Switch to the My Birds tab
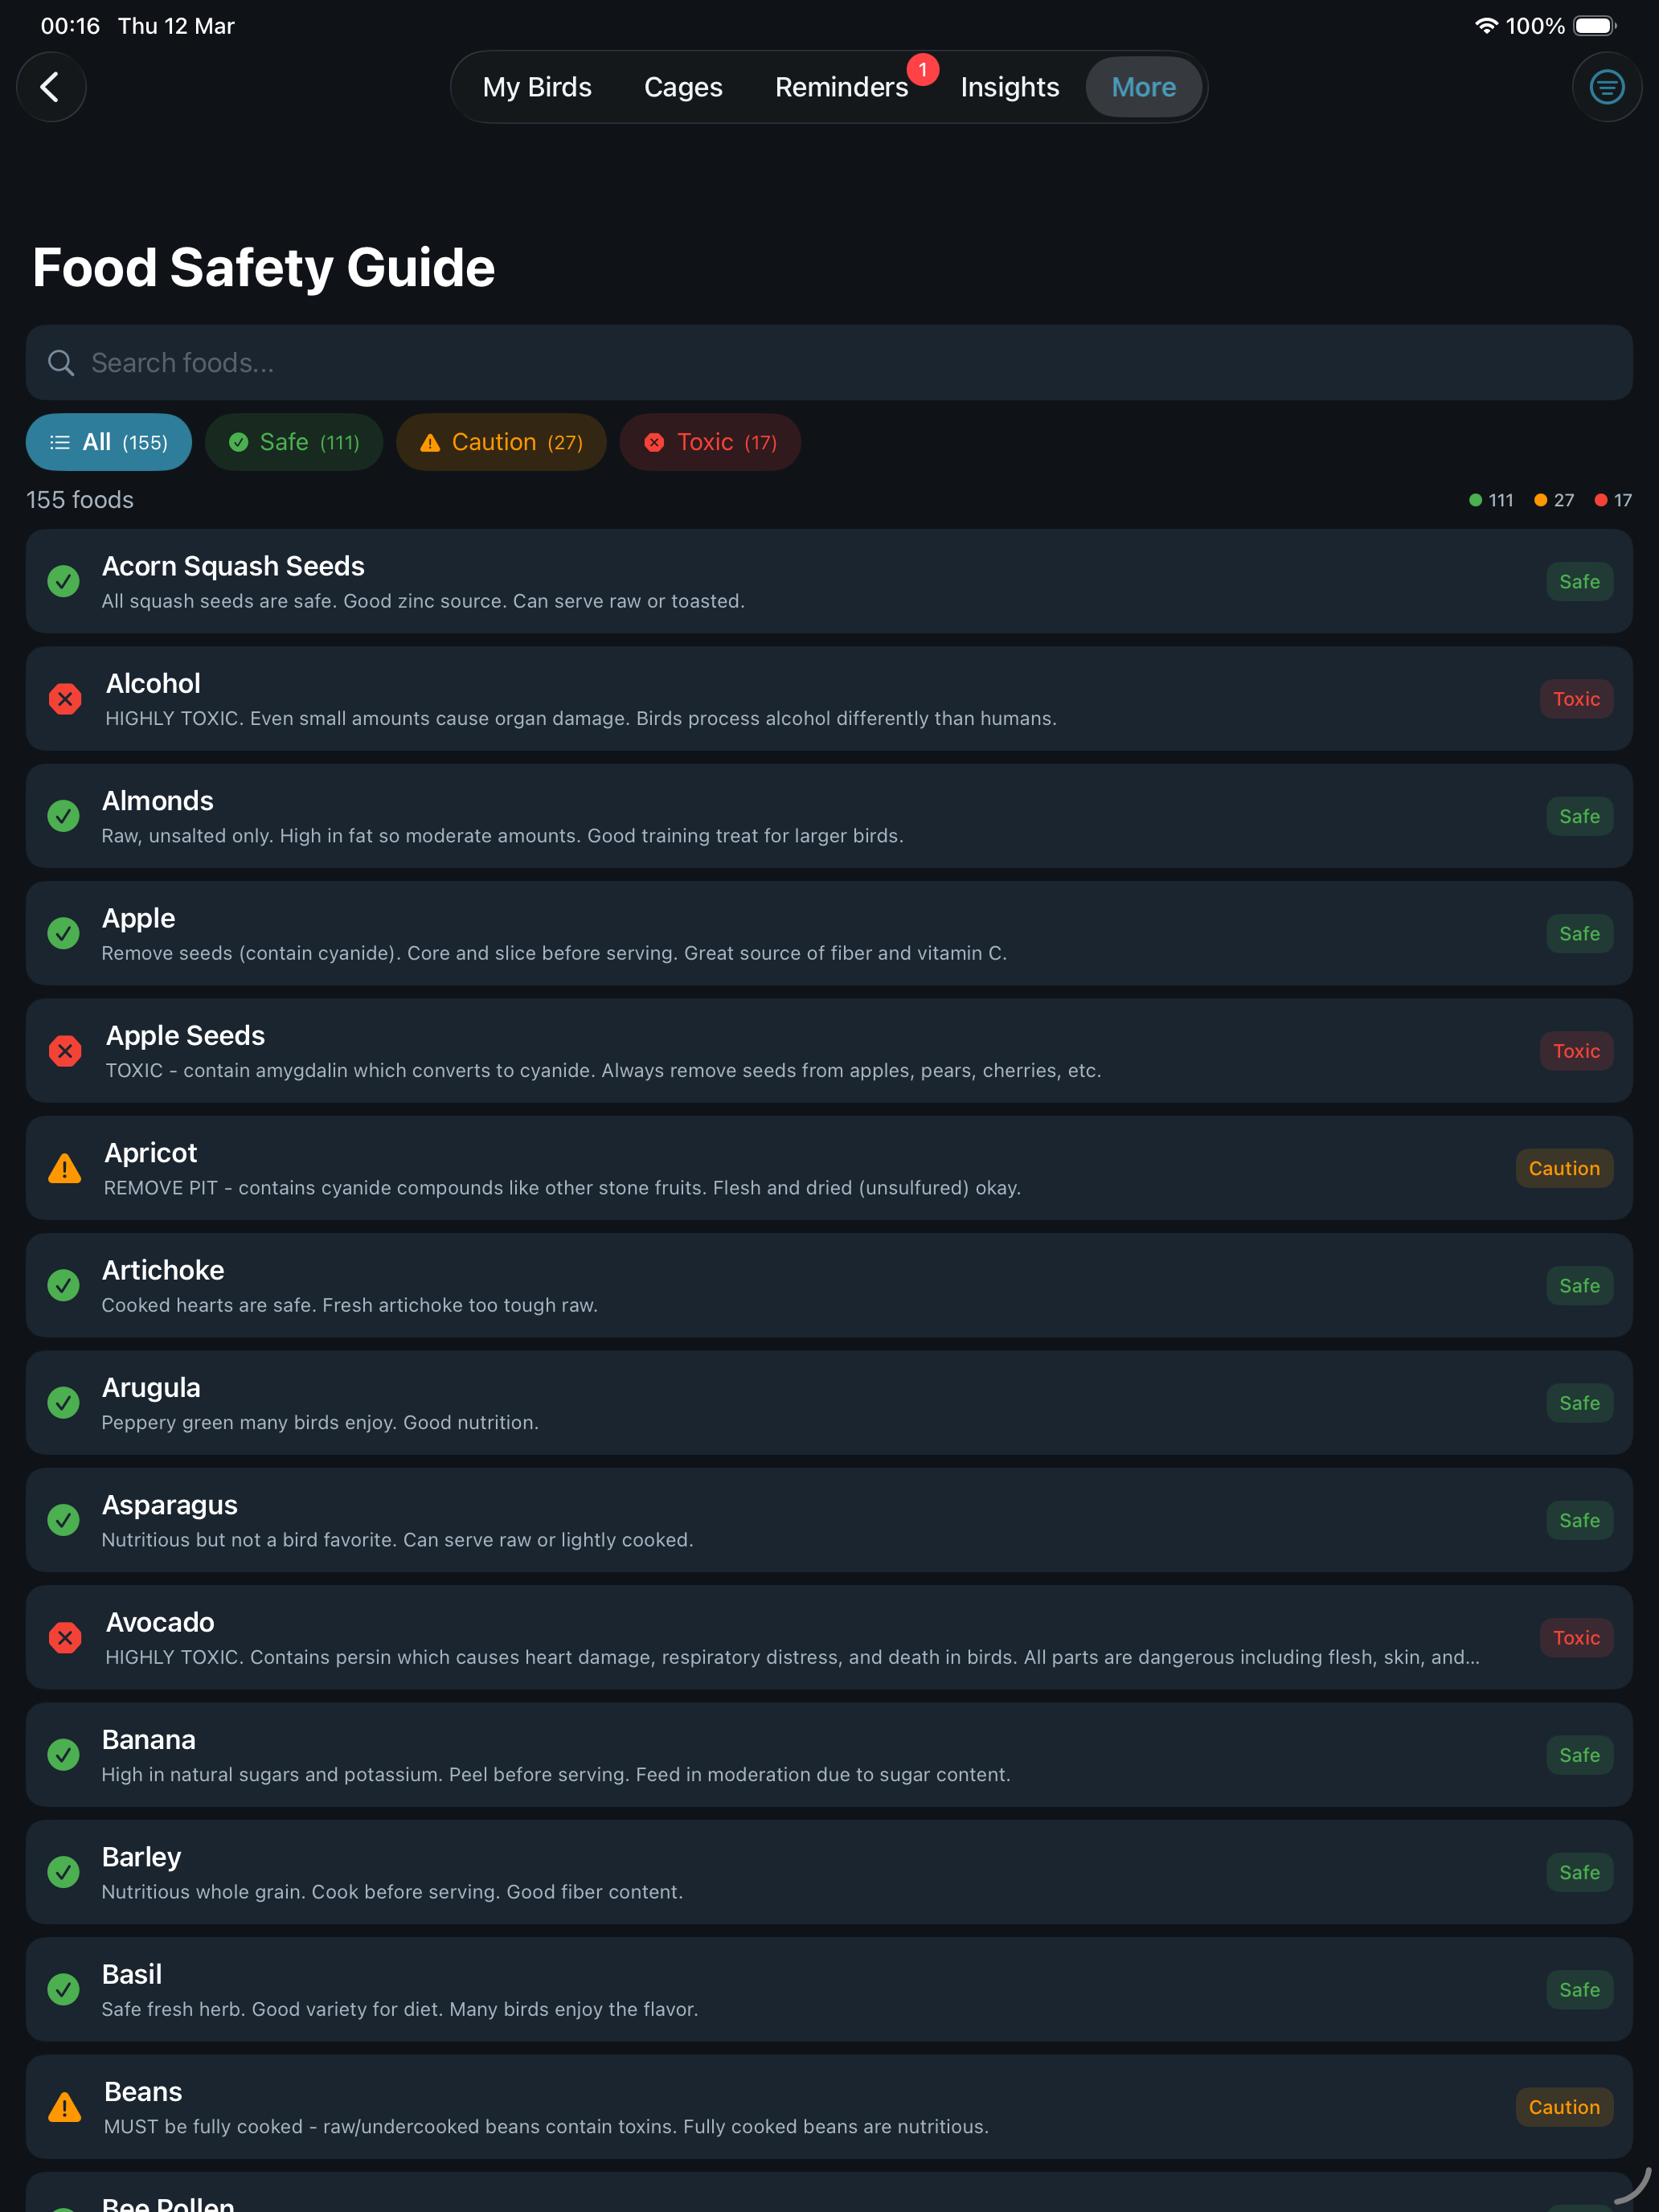 537,87
